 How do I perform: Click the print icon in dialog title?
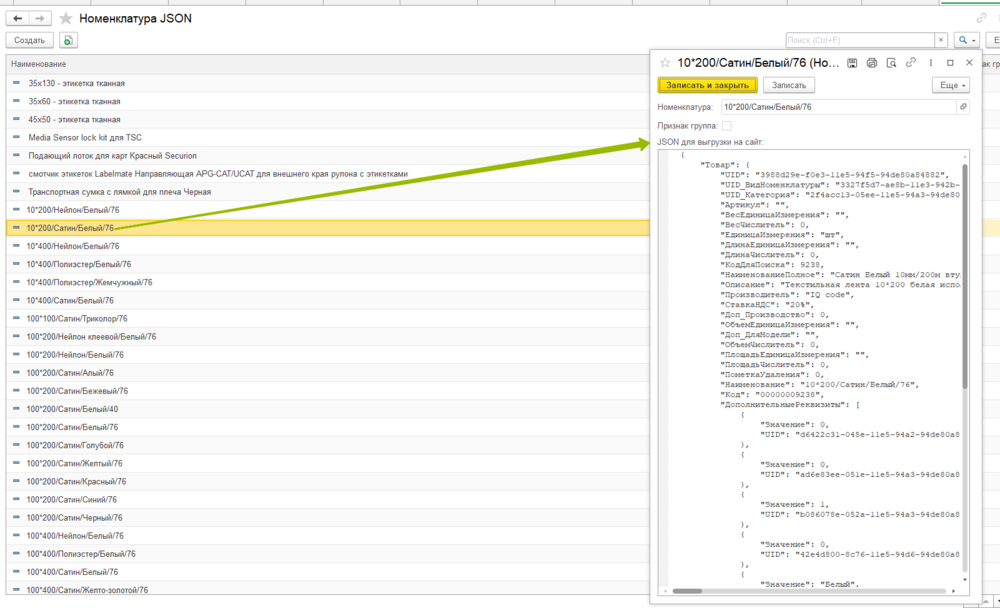(872, 62)
